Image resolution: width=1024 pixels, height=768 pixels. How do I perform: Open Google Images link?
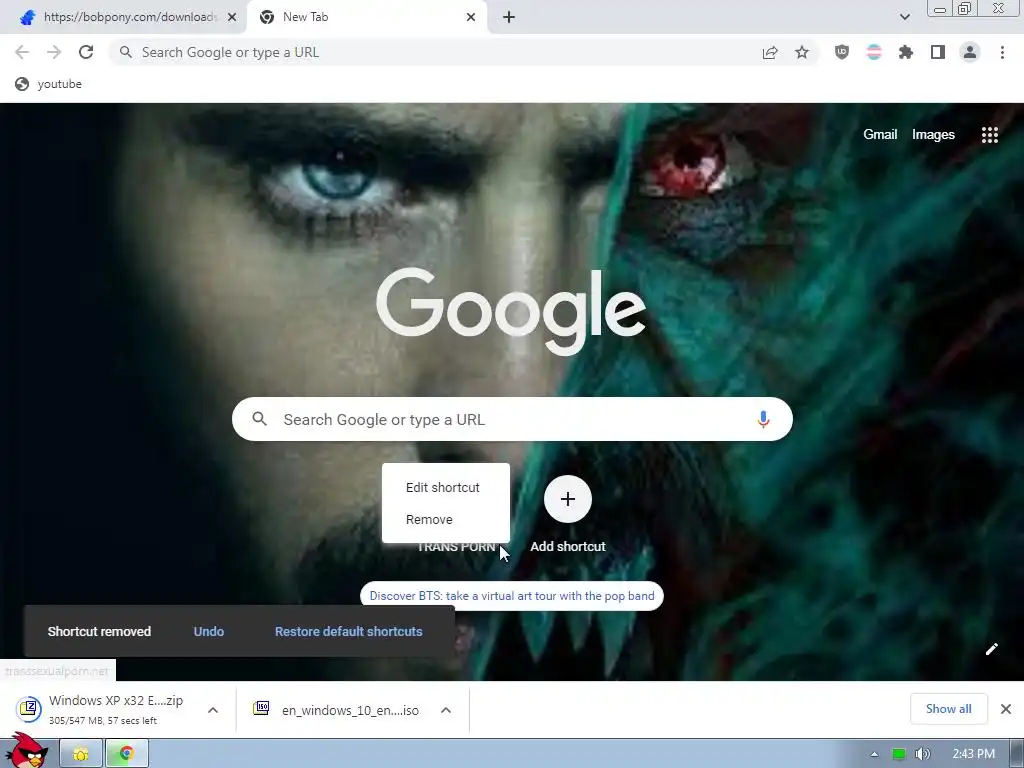(x=933, y=135)
